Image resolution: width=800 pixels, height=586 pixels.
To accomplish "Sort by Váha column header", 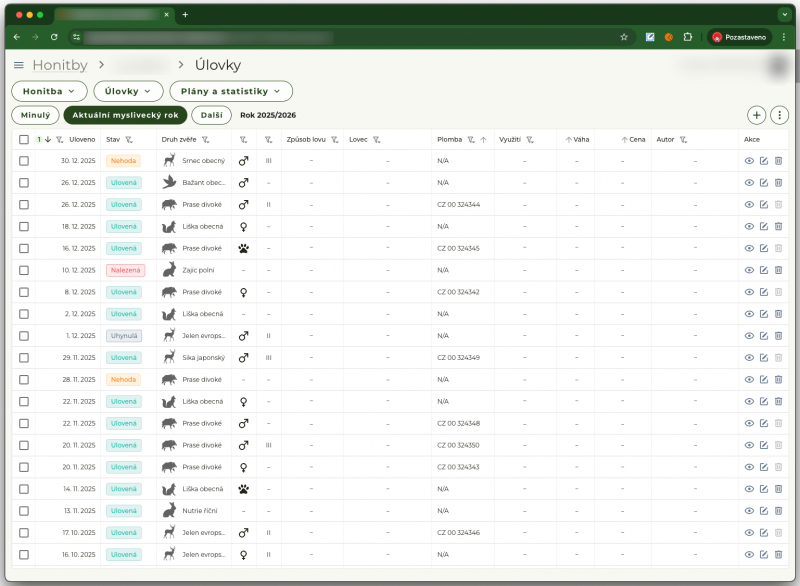I will [577, 140].
